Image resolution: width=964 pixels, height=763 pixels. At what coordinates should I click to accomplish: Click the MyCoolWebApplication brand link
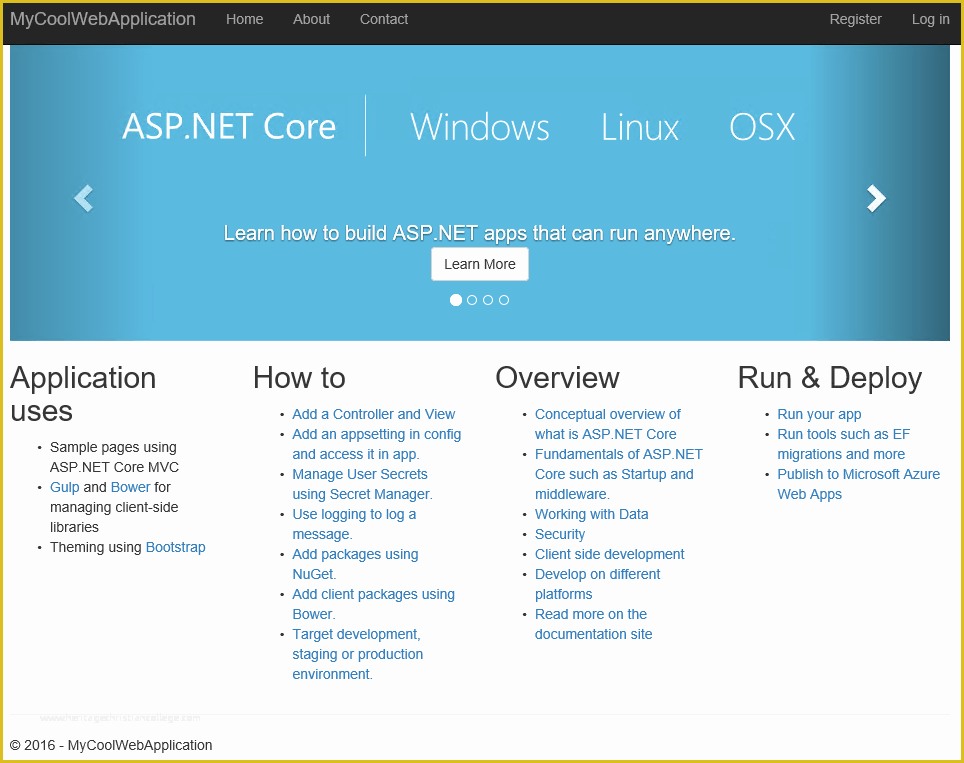(103, 20)
